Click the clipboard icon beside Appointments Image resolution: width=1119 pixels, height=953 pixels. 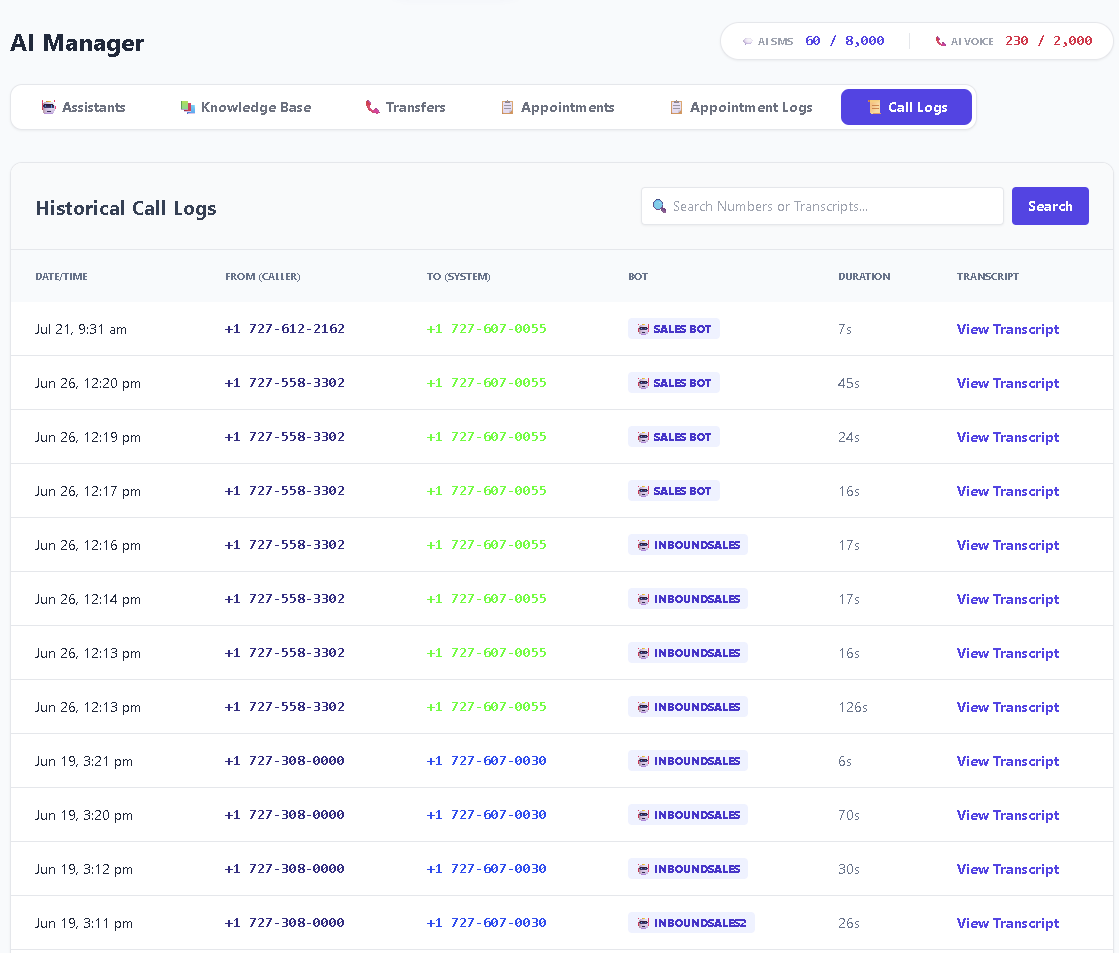tap(507, 107)
